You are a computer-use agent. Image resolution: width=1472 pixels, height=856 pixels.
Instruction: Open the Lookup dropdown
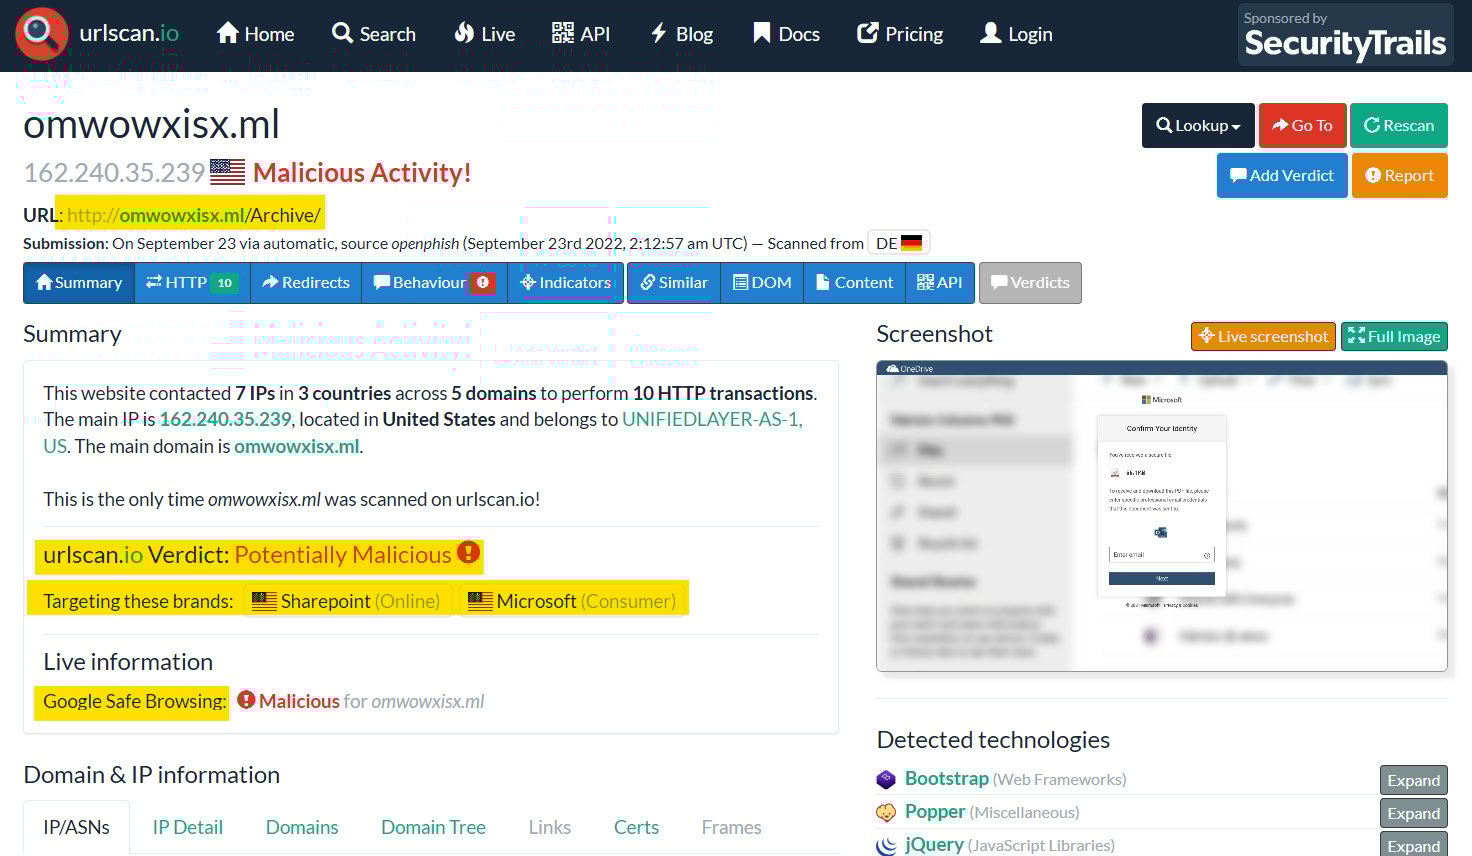[x=1198, y=126]
